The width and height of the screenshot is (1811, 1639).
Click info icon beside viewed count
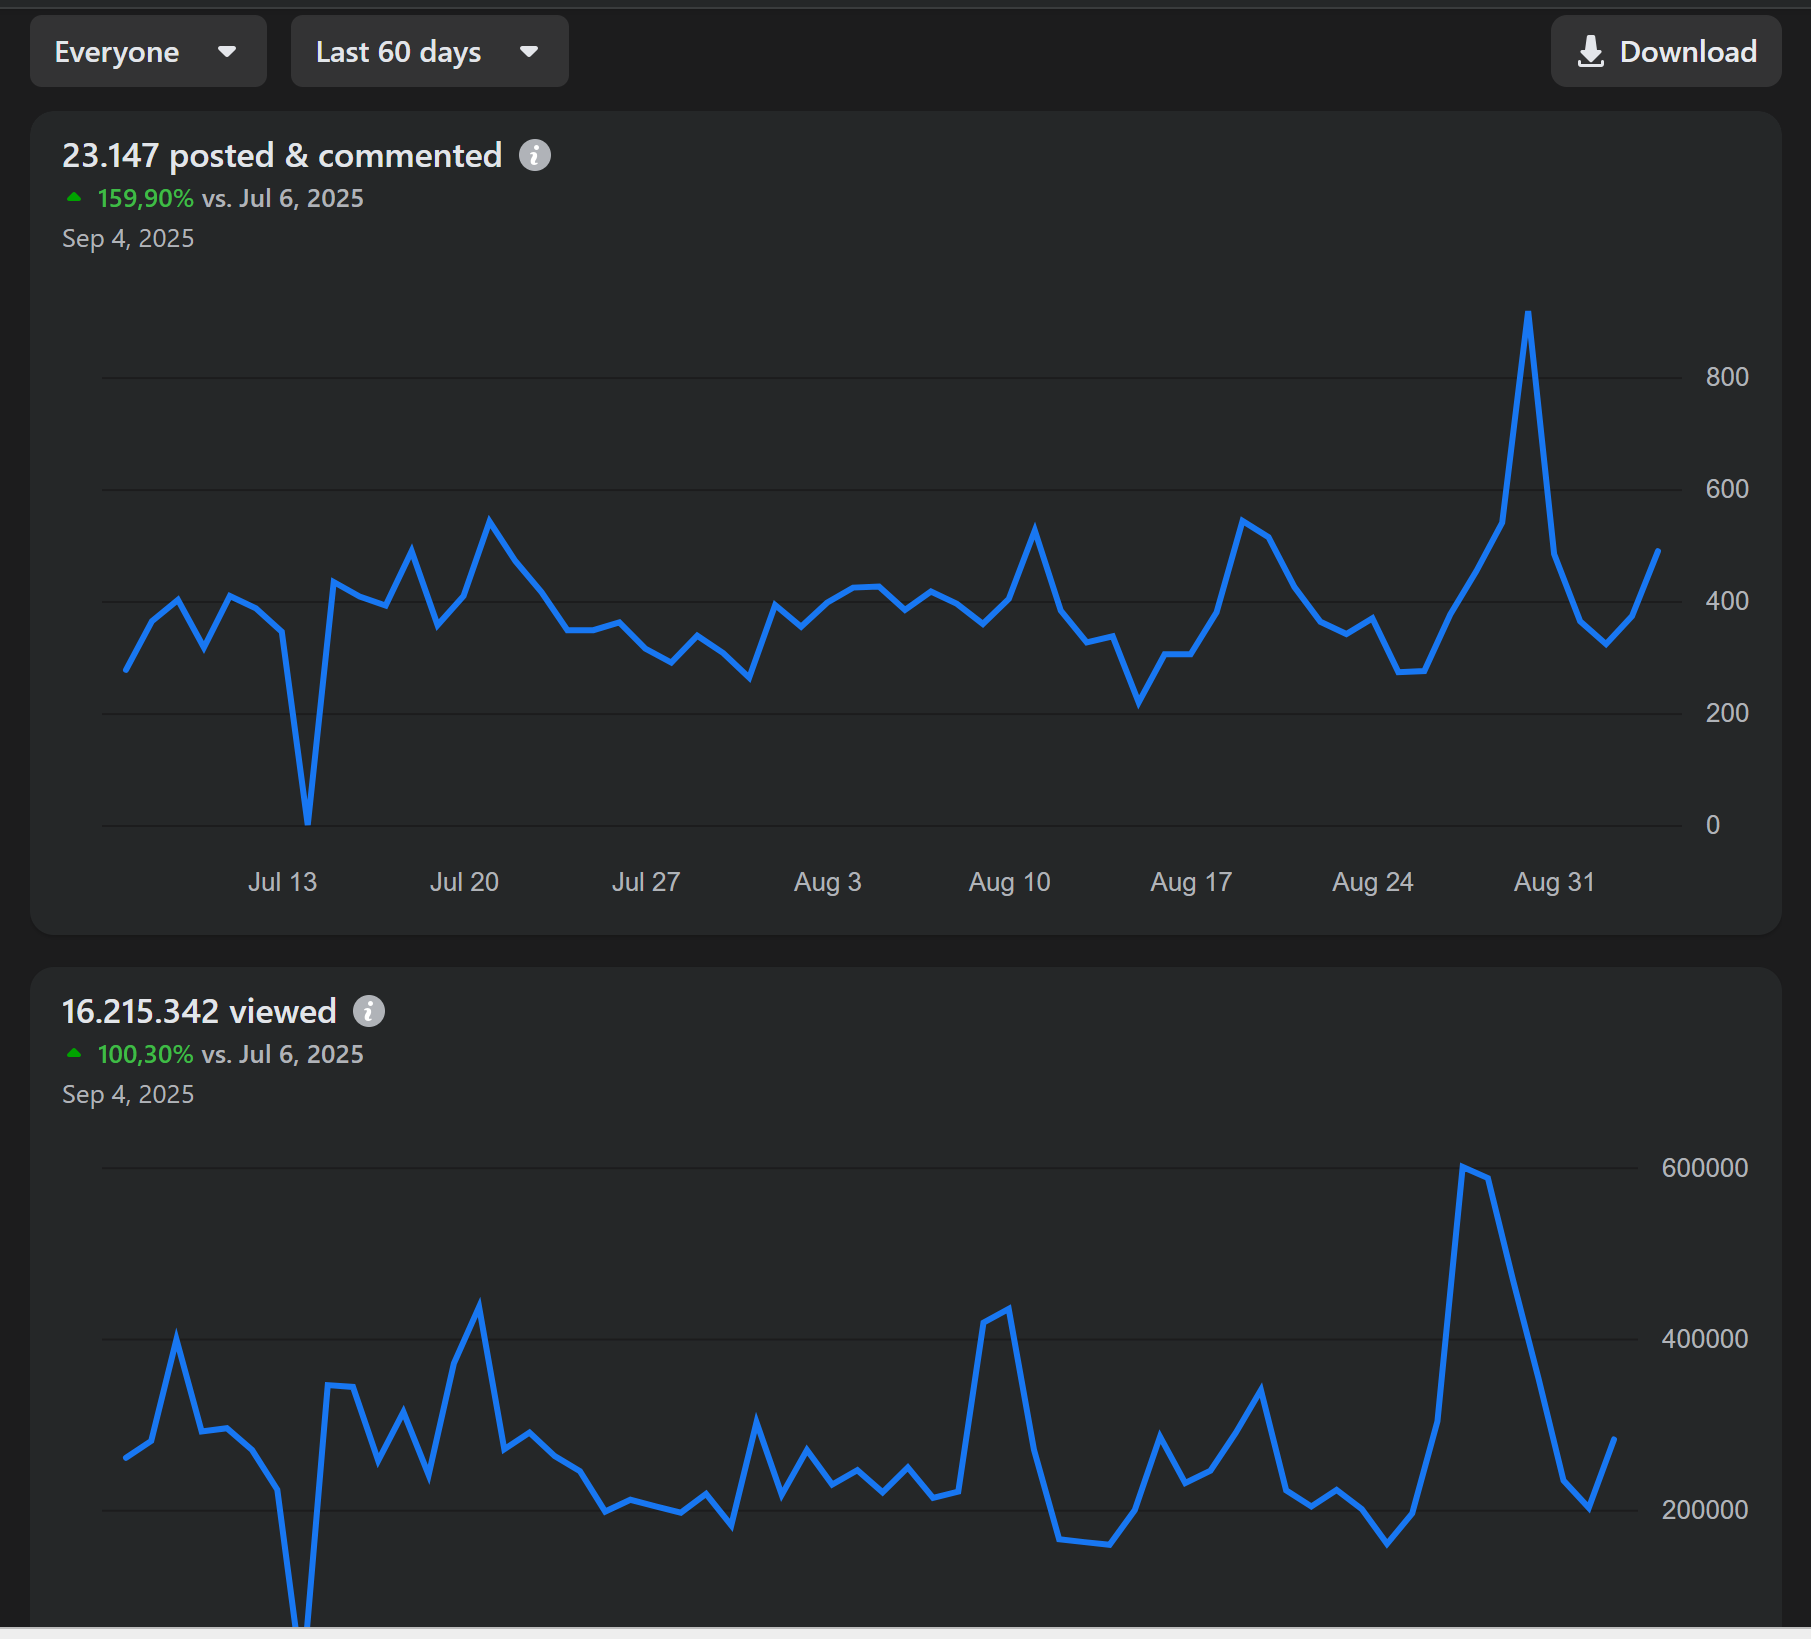tap(369, 1012)
